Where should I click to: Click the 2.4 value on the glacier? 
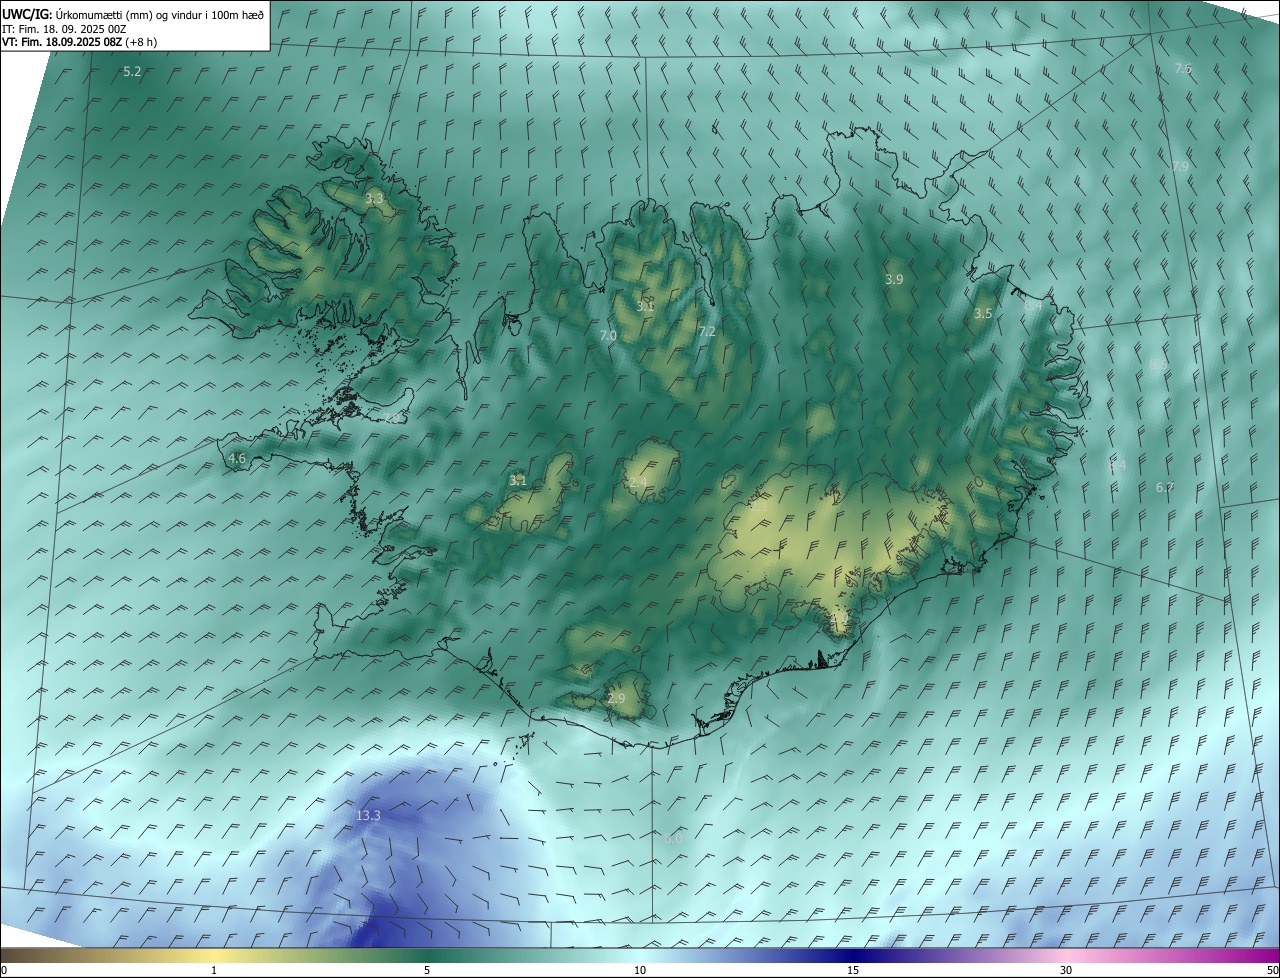pos(638,483)
